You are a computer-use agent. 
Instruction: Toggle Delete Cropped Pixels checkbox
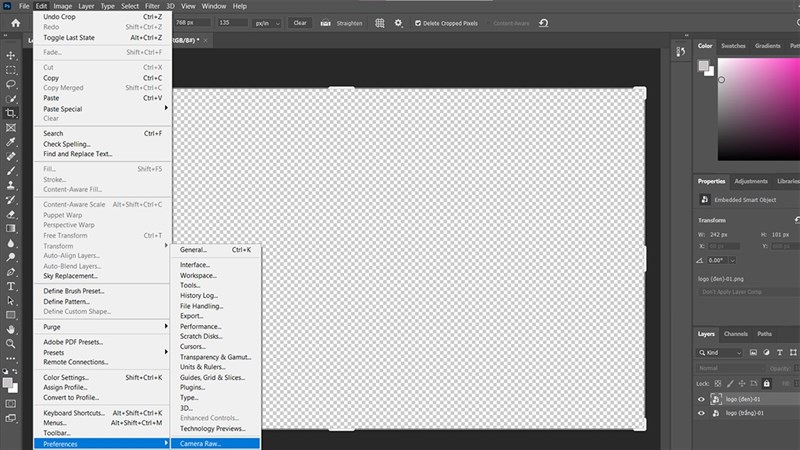[418, 23]
